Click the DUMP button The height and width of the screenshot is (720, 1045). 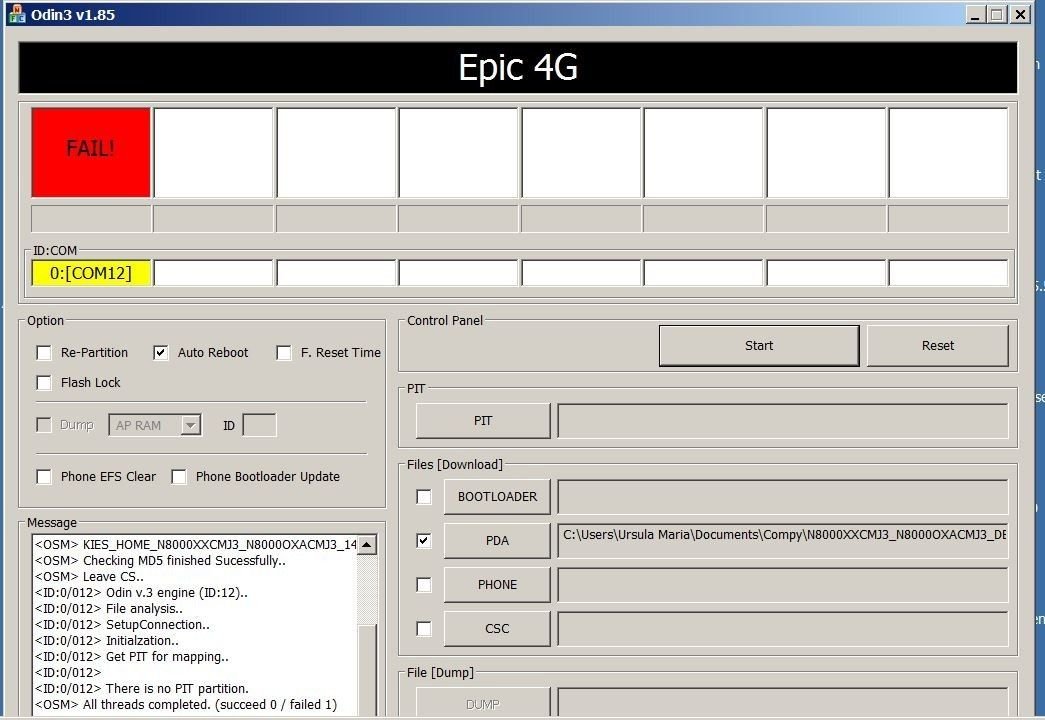483,703
